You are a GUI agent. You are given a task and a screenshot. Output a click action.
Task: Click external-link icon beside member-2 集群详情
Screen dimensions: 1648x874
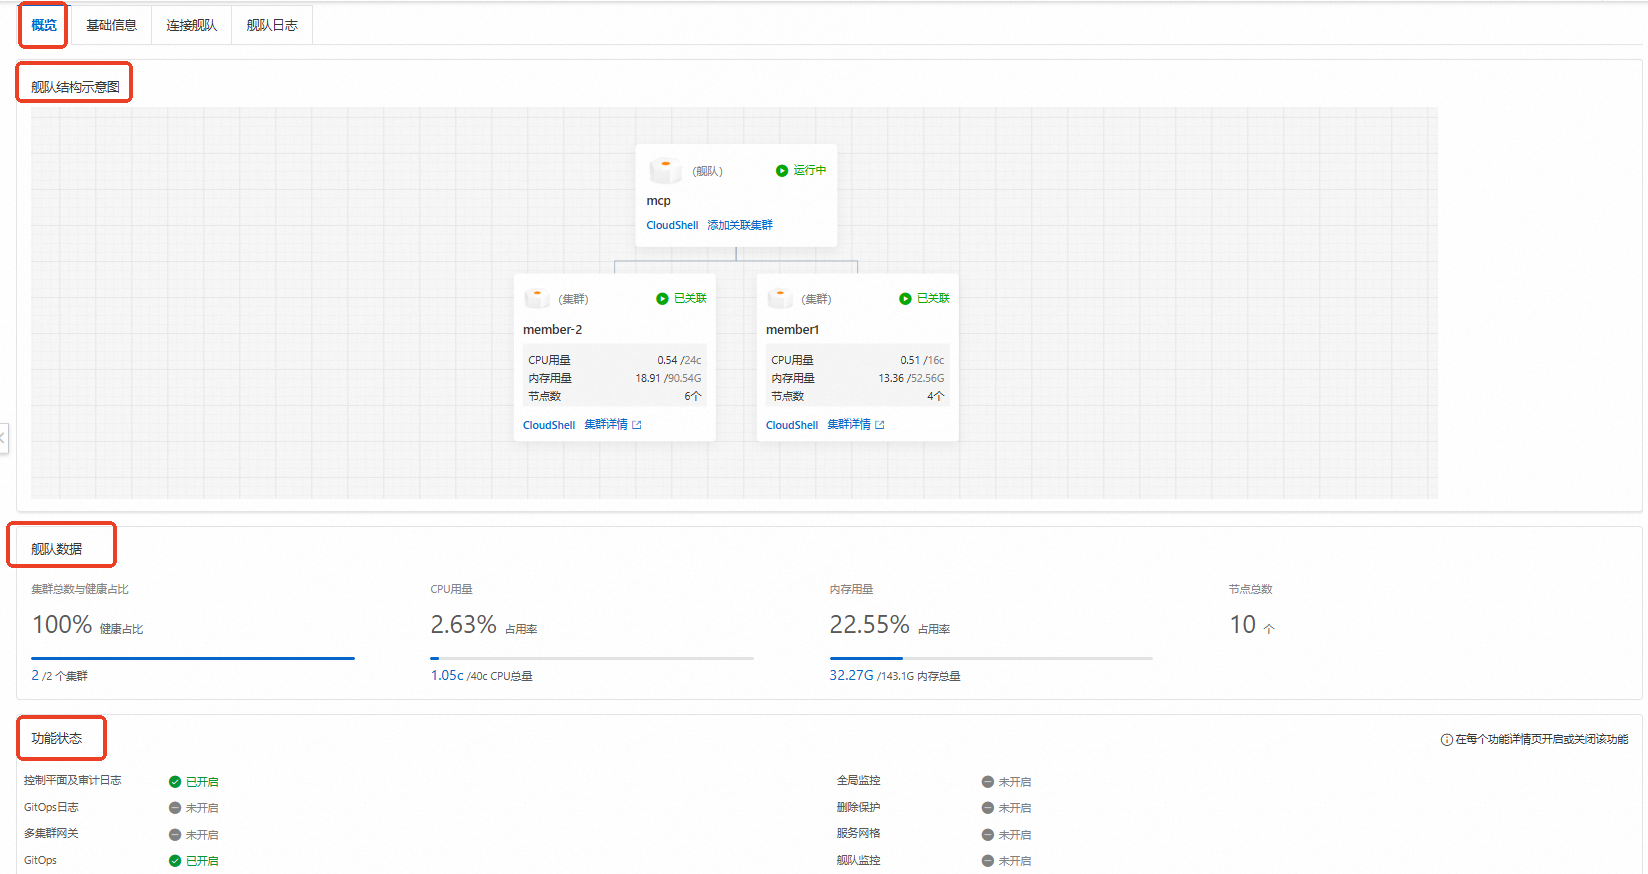(x=637, y=425)
